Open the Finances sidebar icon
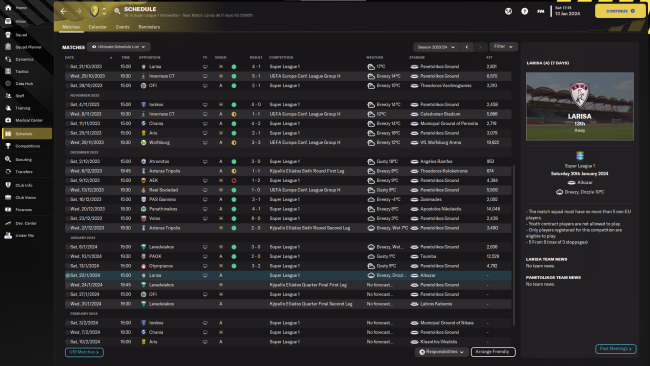 point(8,210)
